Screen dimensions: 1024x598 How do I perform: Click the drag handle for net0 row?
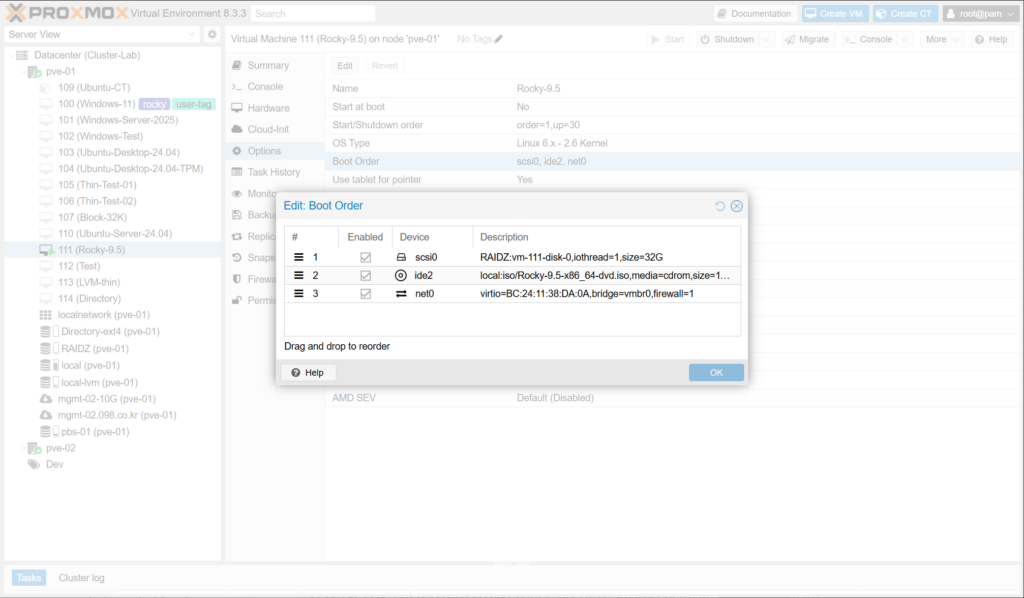tap(298, 293)
